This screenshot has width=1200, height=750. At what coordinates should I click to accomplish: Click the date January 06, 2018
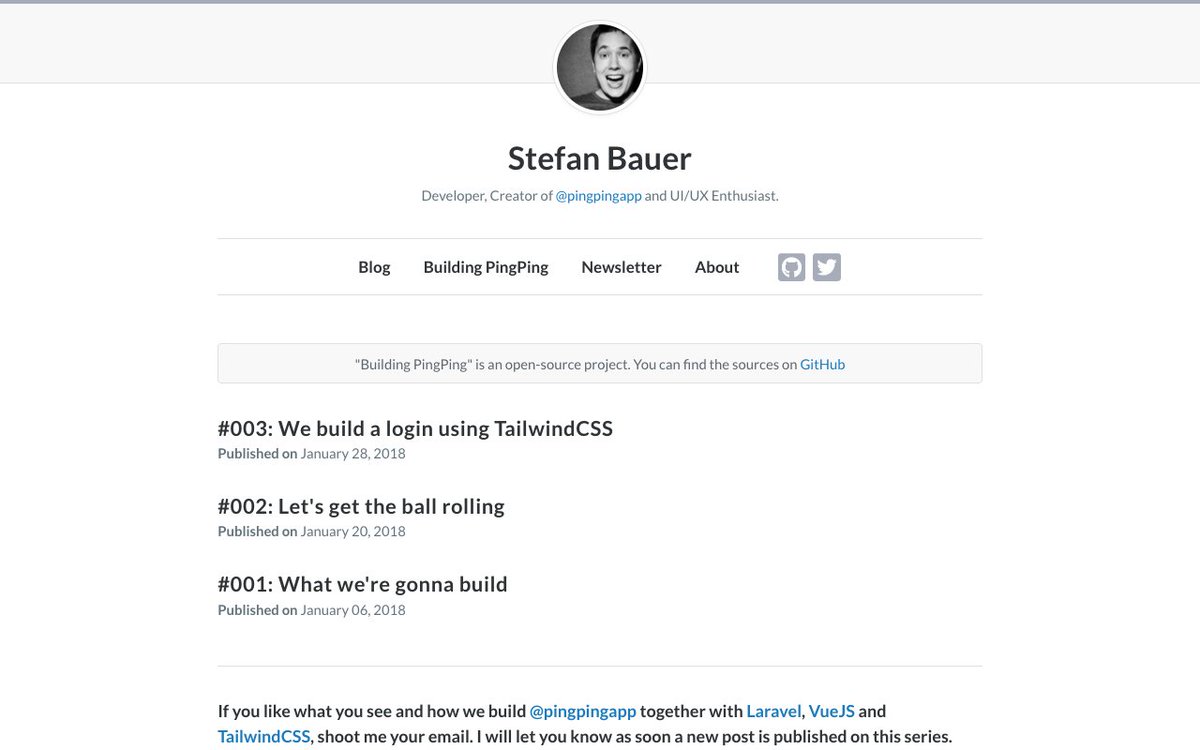coord(353,610)
